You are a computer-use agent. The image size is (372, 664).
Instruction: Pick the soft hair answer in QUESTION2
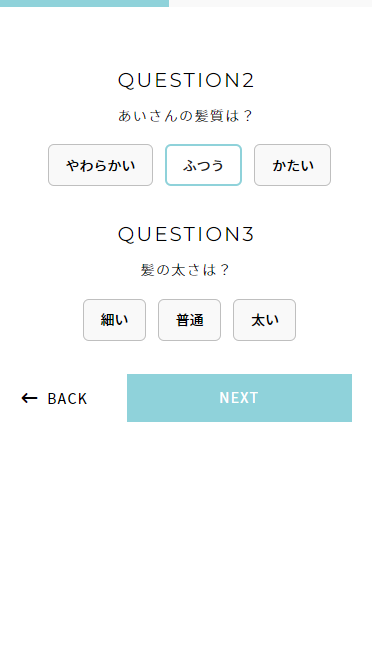click(x=100, y=165)
